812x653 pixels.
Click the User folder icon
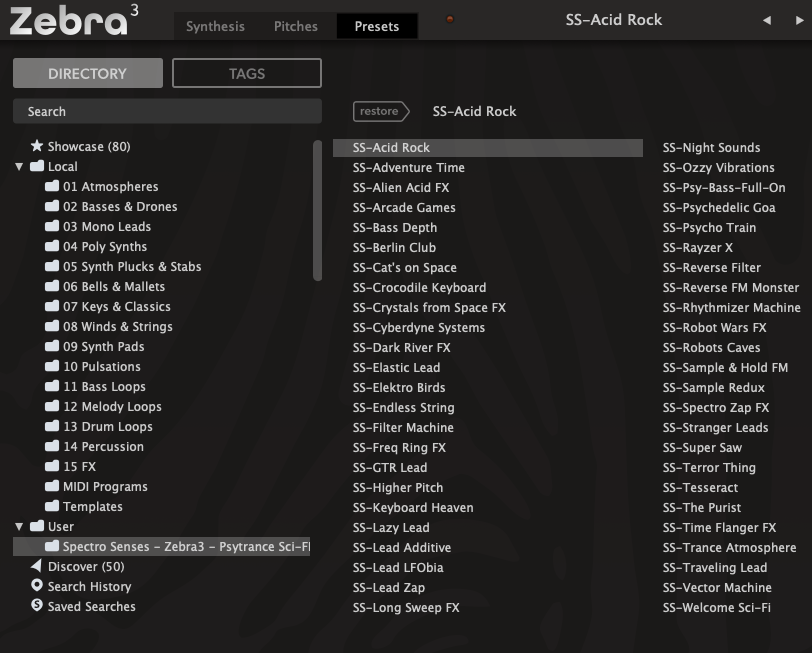pos(37,526)
